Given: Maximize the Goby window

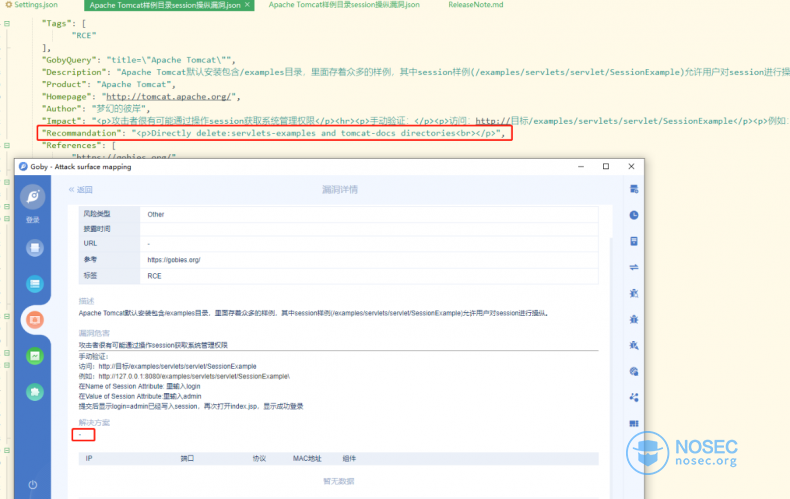Looking at the screenshot, I should click(x=606, y=166).
